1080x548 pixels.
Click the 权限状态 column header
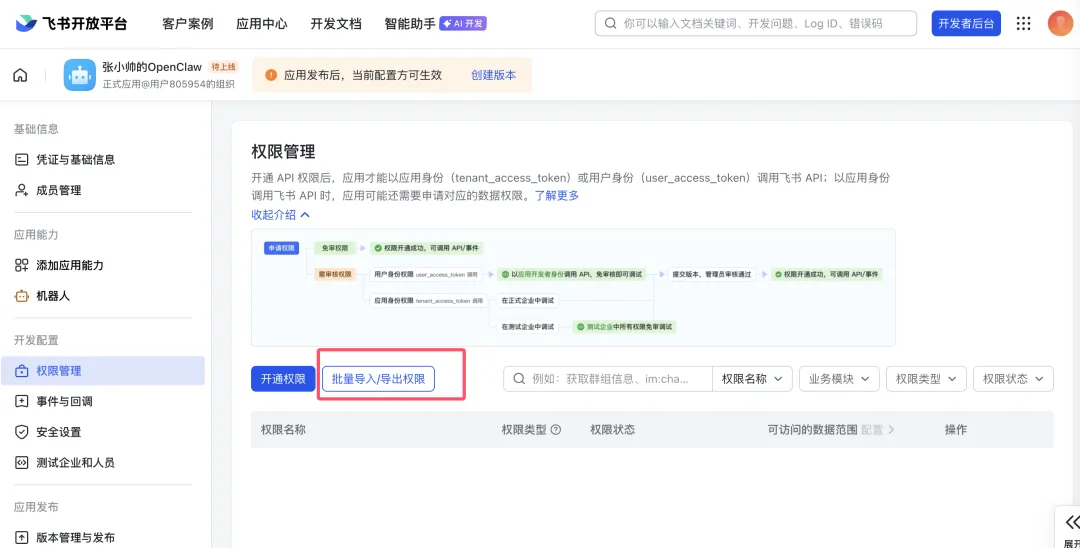click(x=612, y=430)
